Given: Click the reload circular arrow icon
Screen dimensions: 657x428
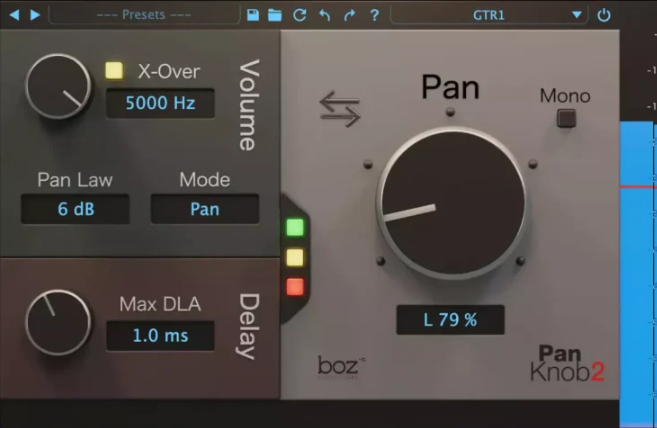Looking at the screenshot, I should pos(300,15).
